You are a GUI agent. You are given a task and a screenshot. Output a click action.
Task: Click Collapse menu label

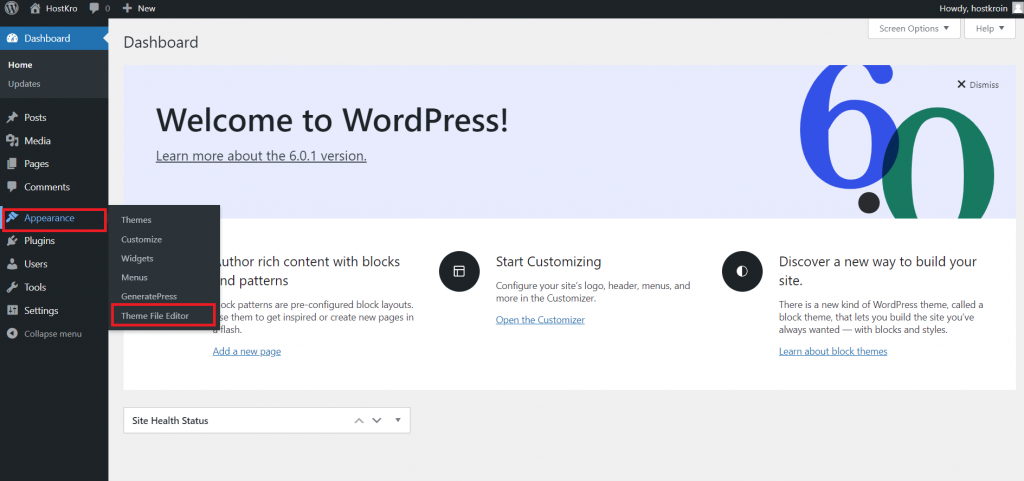tap(53, 334)
